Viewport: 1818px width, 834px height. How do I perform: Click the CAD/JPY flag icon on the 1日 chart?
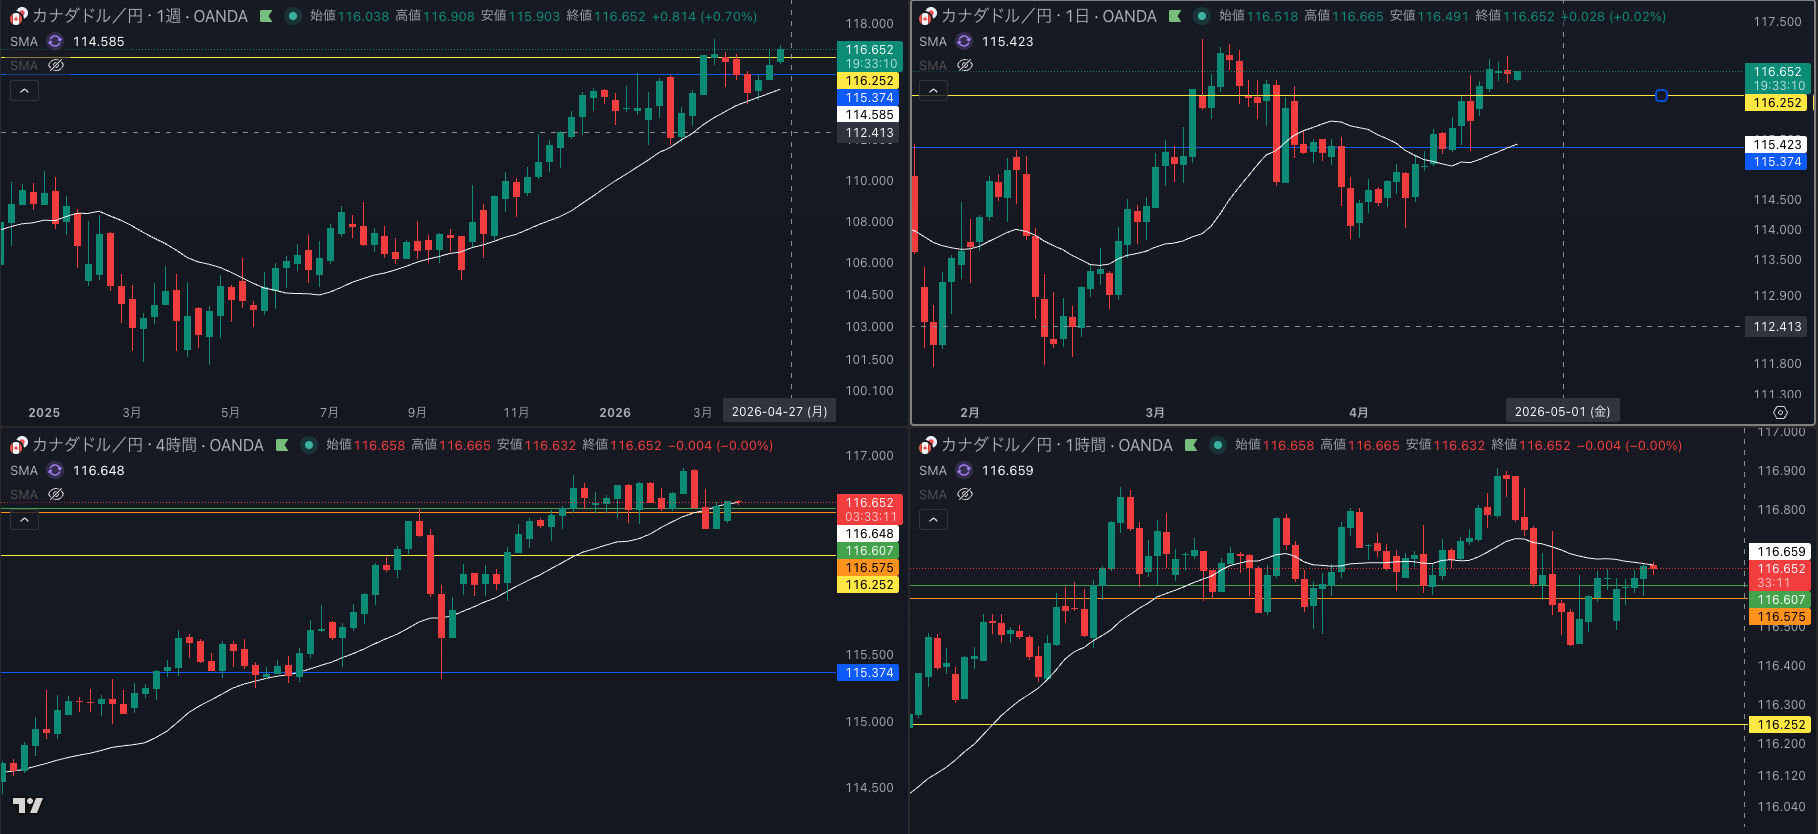pyautogui.click(x=928, y=16)
